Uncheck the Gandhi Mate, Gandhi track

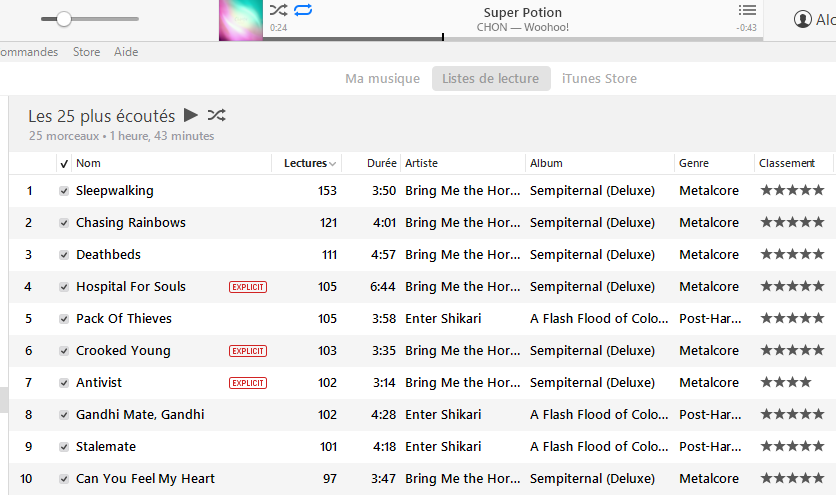click(64, 415)
